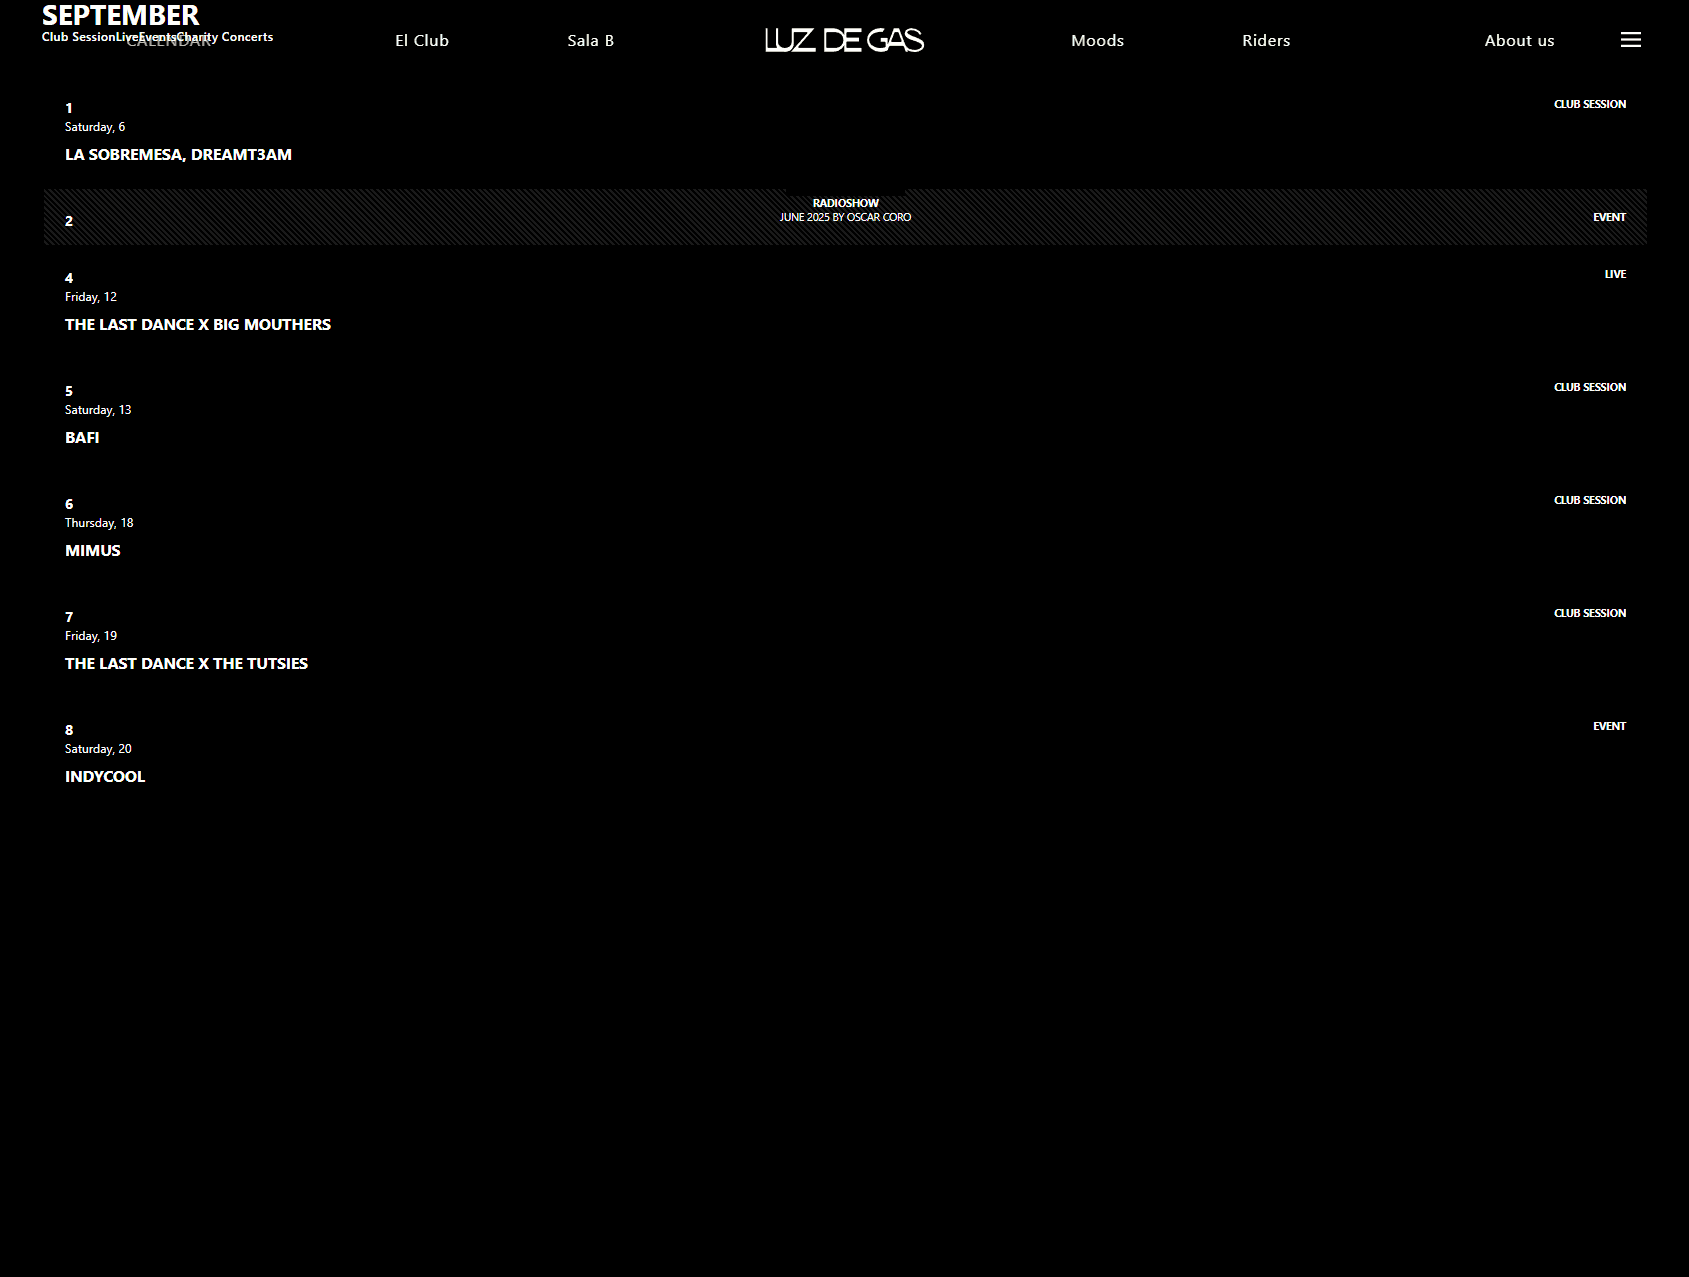Open the INDYCOOL event

coord(105,777)
